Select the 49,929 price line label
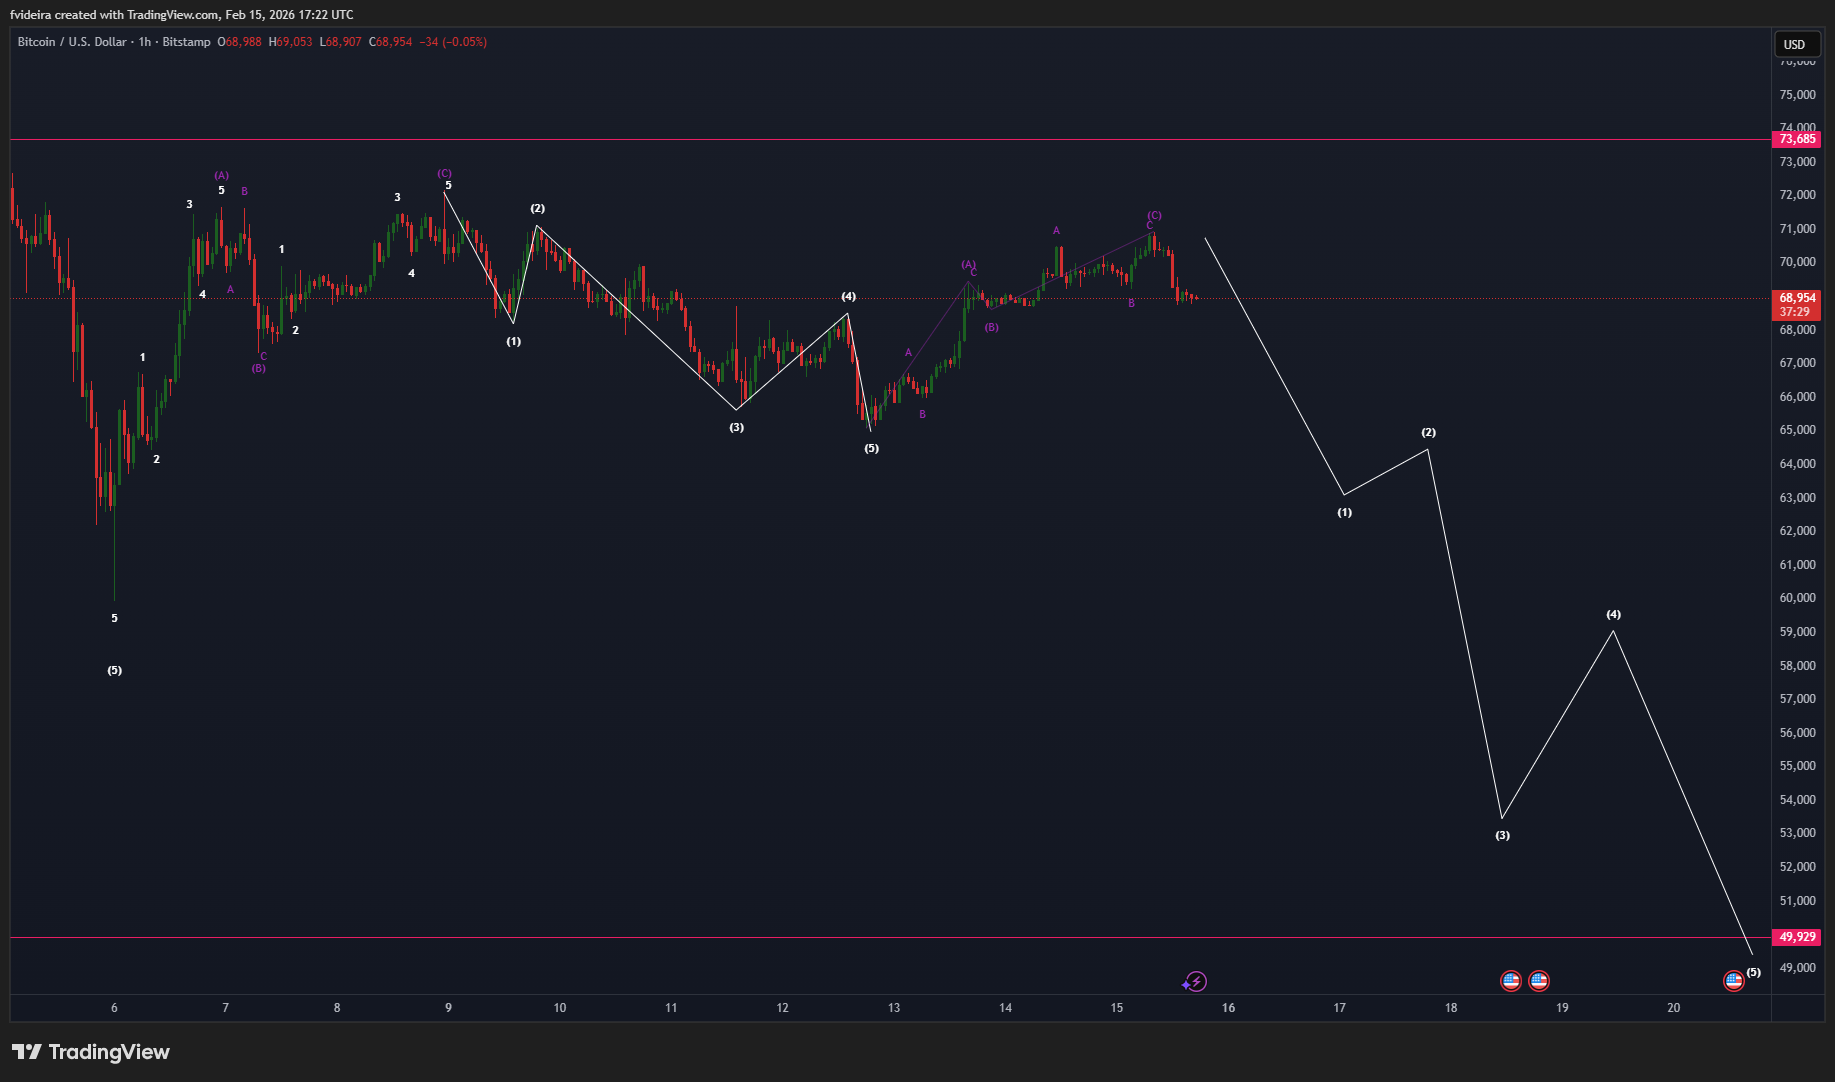Image resolution: width=1835 pixels, height=1082 pixels. tap(1796, 937)
